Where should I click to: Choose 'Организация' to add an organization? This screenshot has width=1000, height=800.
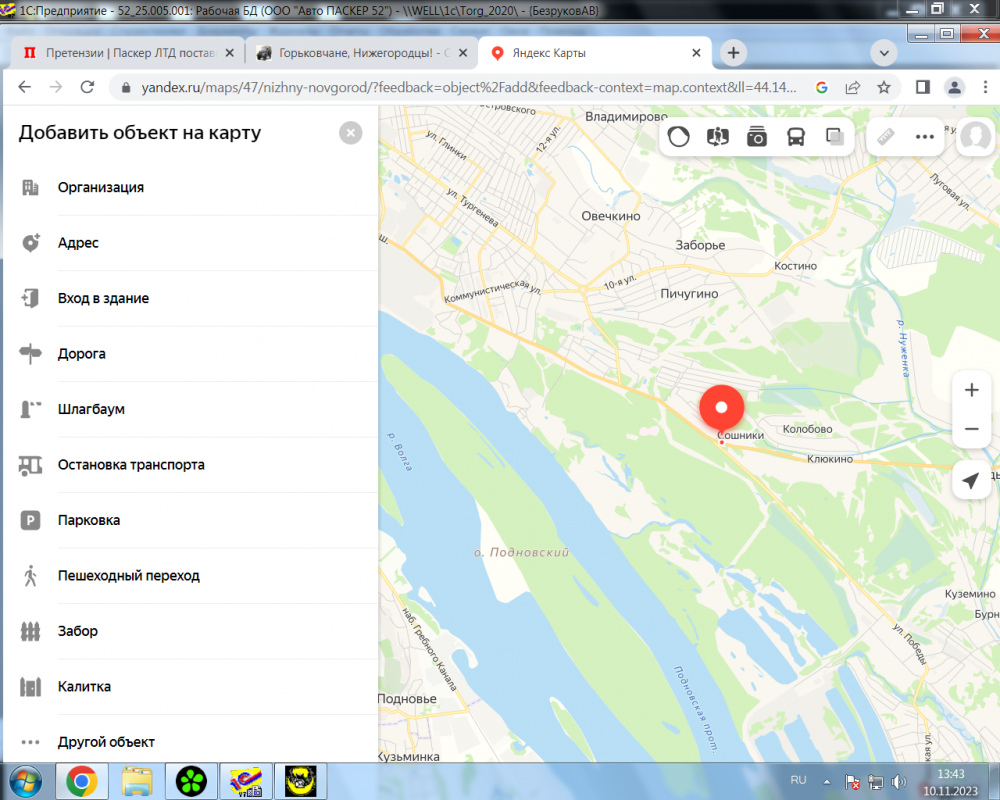point(101,187)
